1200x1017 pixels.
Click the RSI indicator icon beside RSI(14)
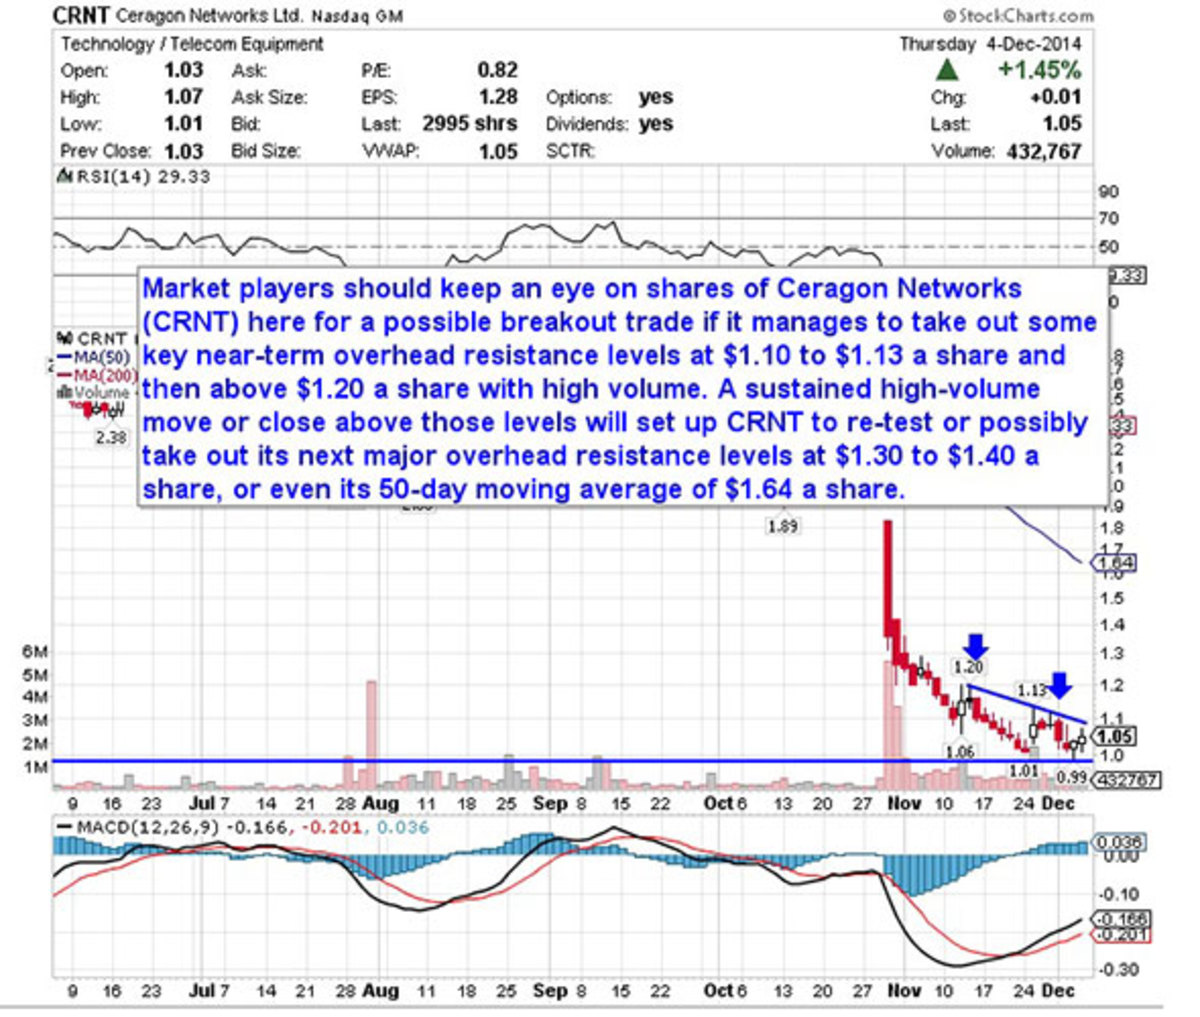[64, 176]
